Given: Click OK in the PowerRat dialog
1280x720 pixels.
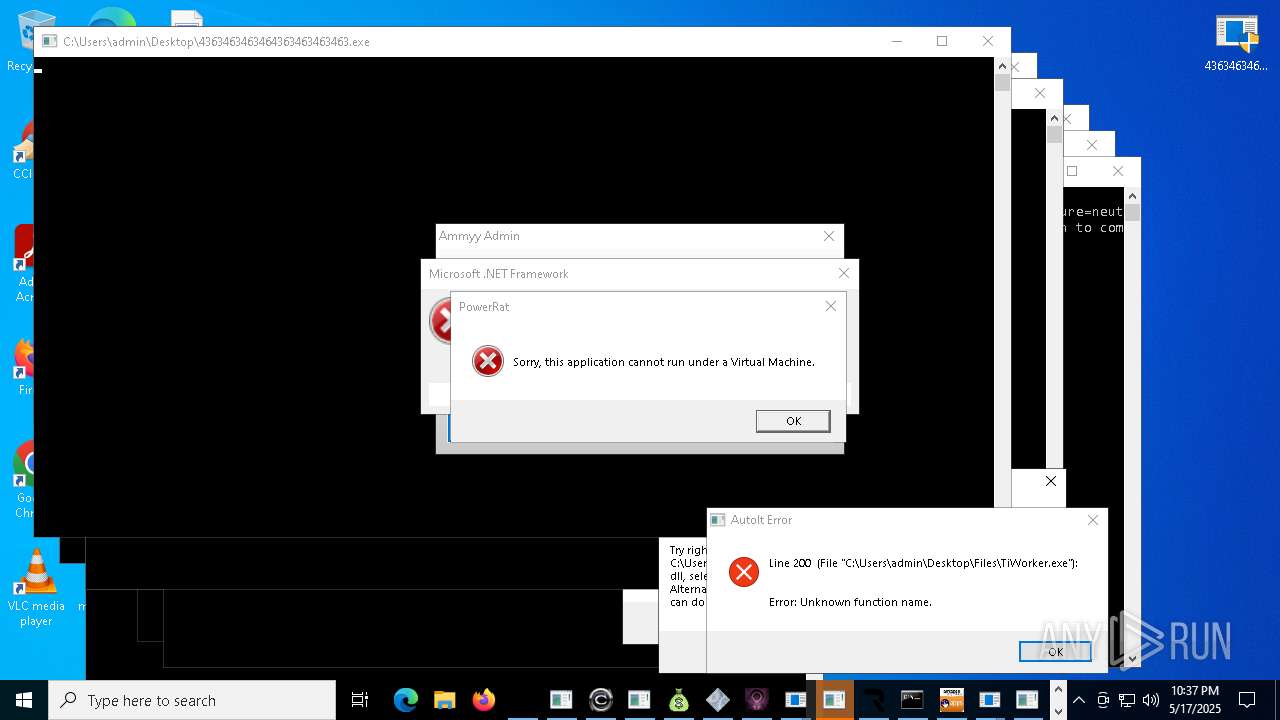Looking at the screenshot, I should click(793, 421).
